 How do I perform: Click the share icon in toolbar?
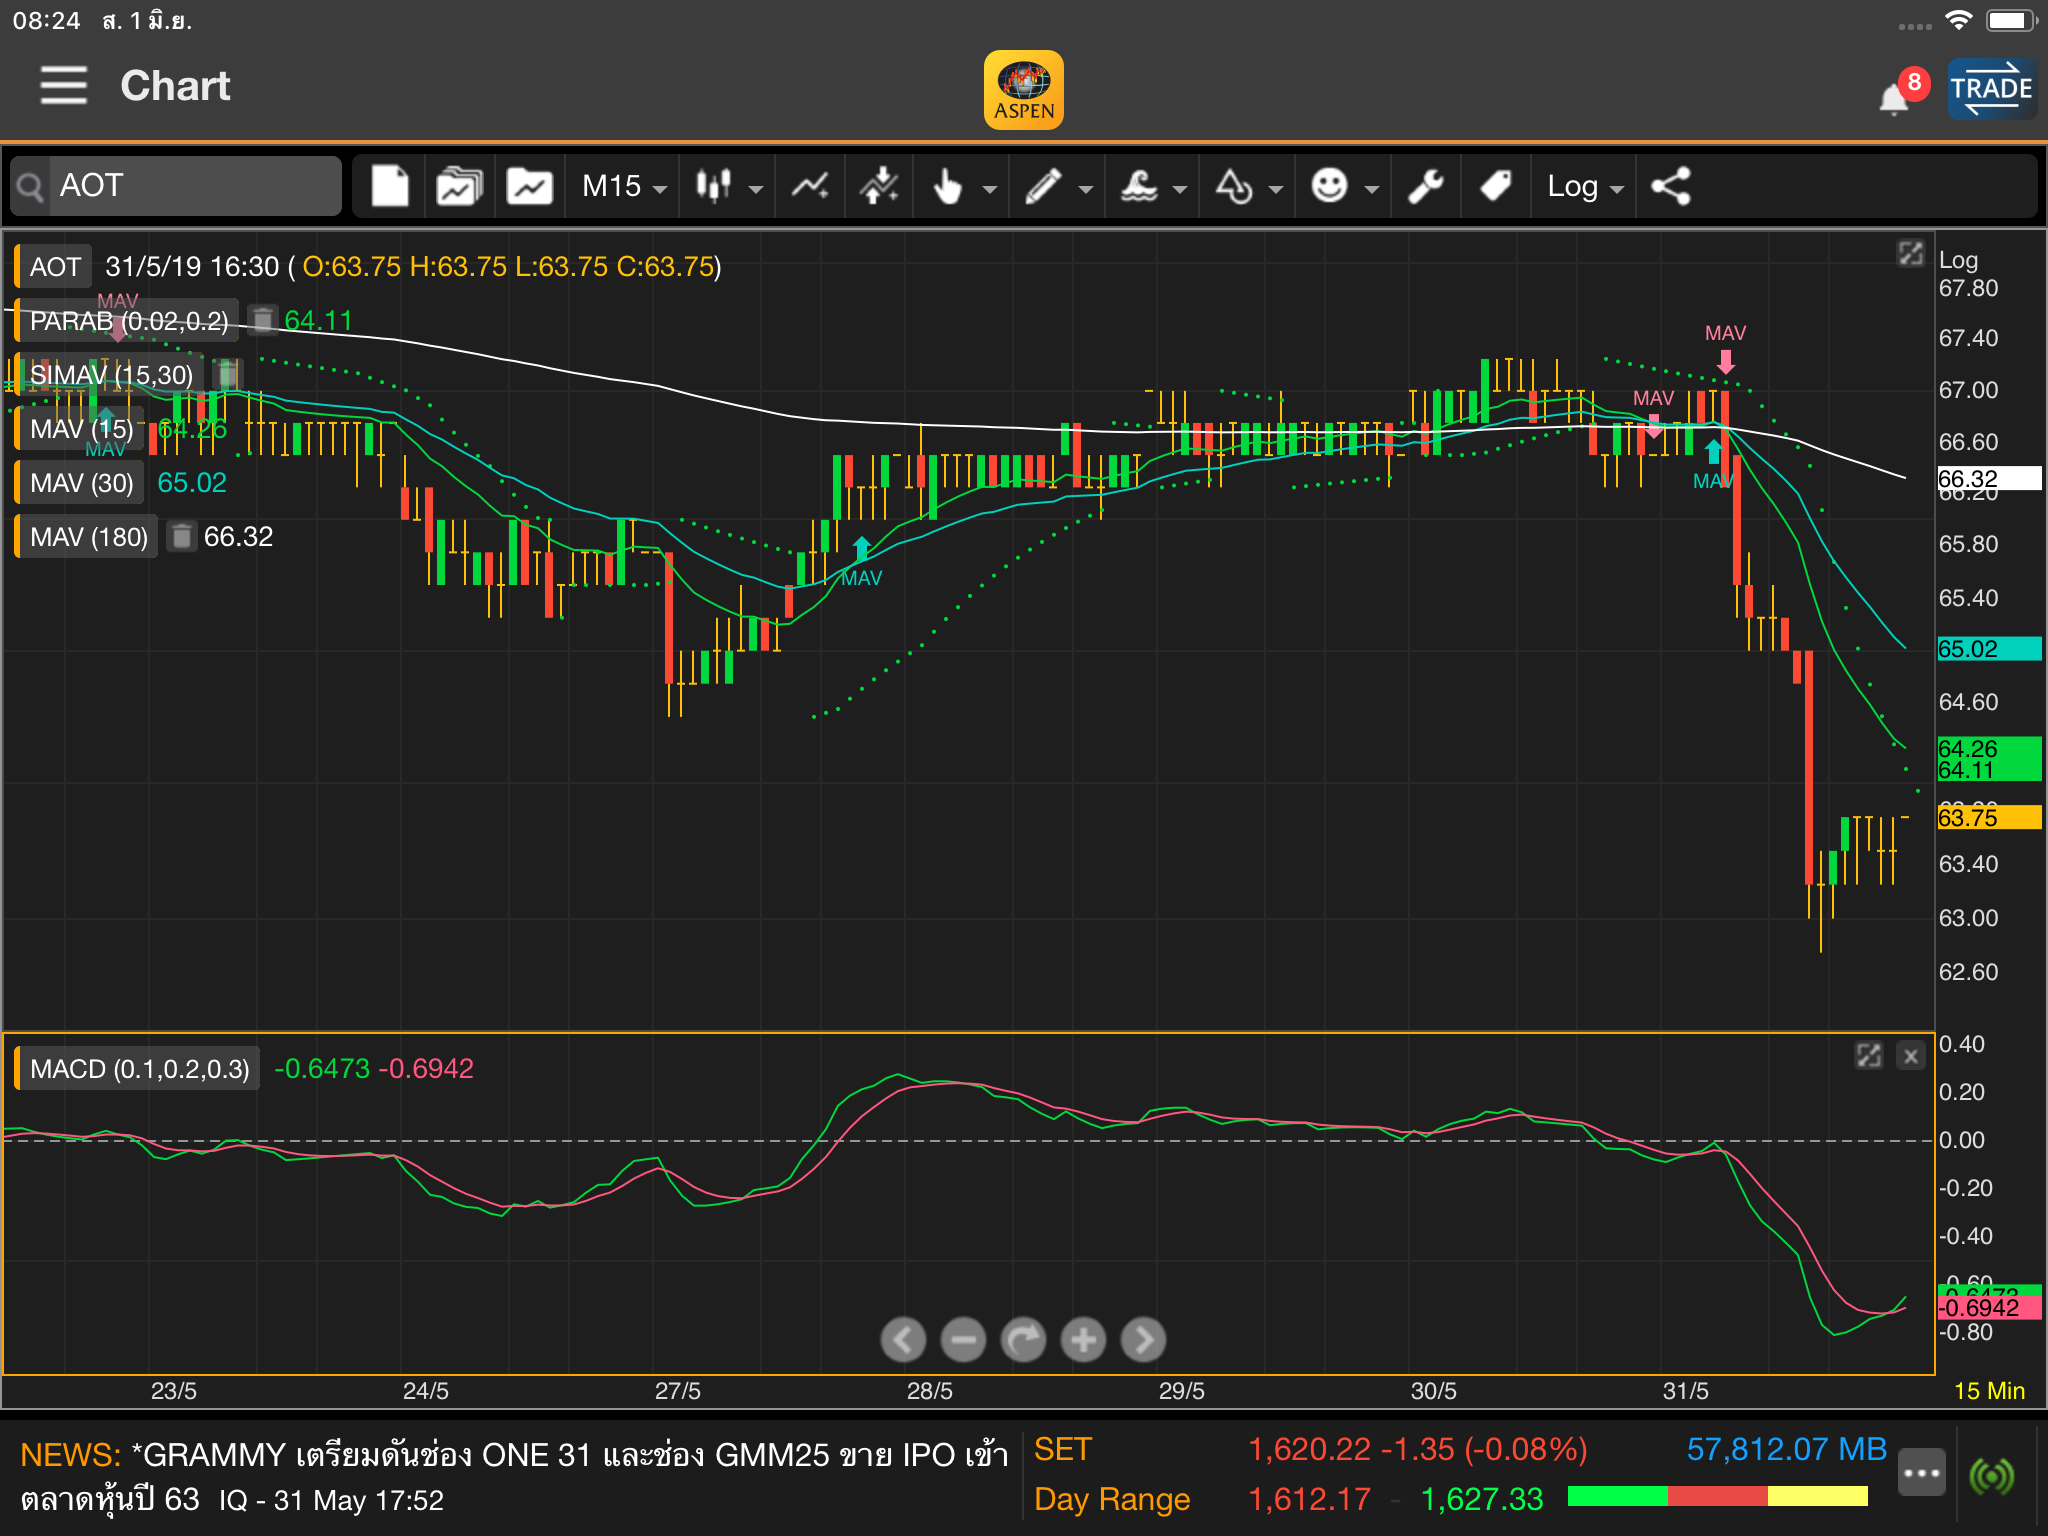tap(1671, 186)
